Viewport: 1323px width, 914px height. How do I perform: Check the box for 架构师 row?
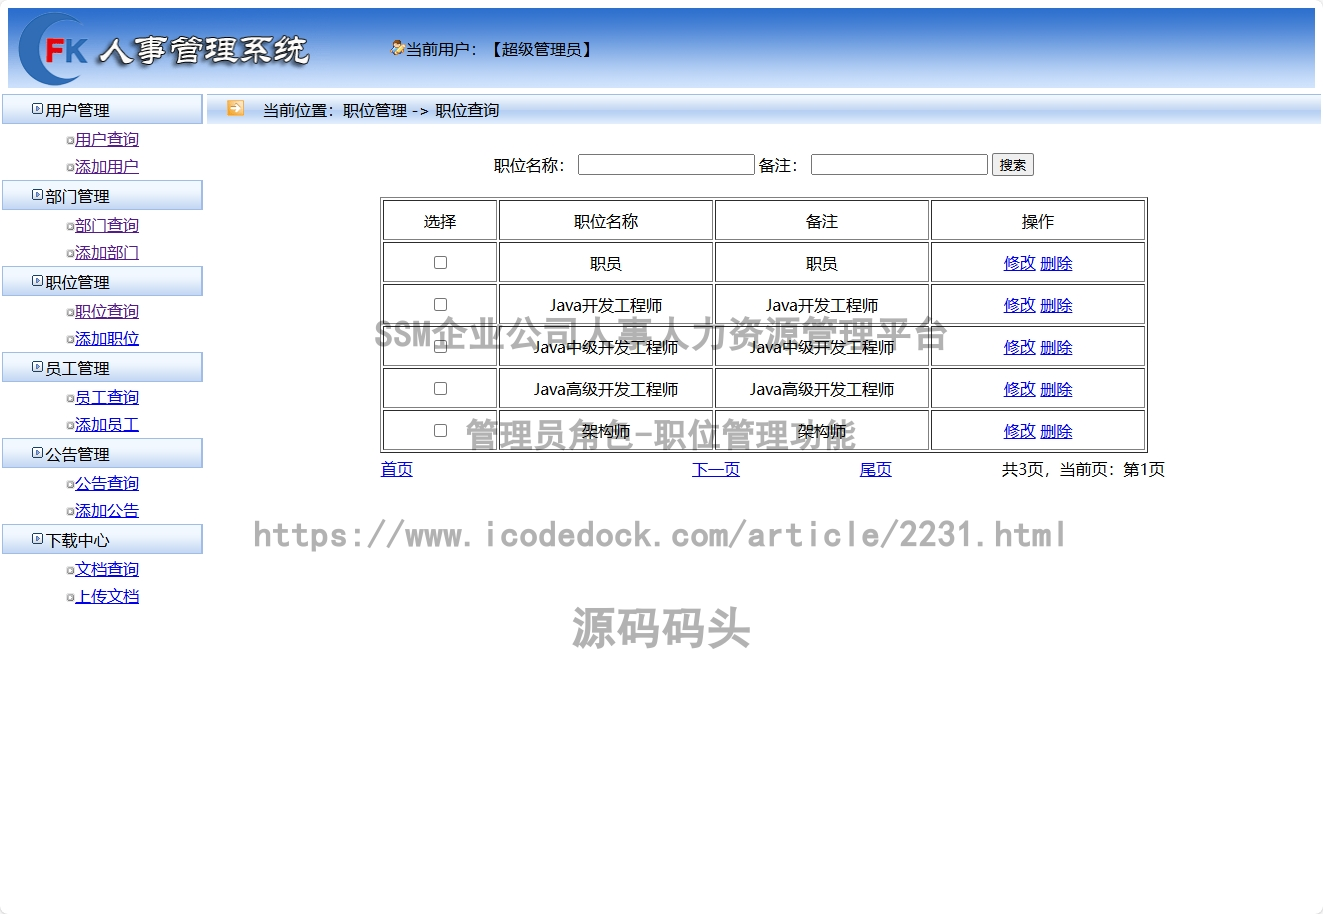pyautogui.click(x=440, y=431)
